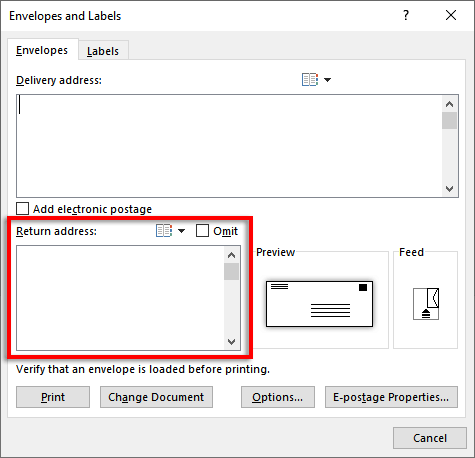
Task: Open envelope Options button
Action: pyautogui.click(x=278, y=397)
